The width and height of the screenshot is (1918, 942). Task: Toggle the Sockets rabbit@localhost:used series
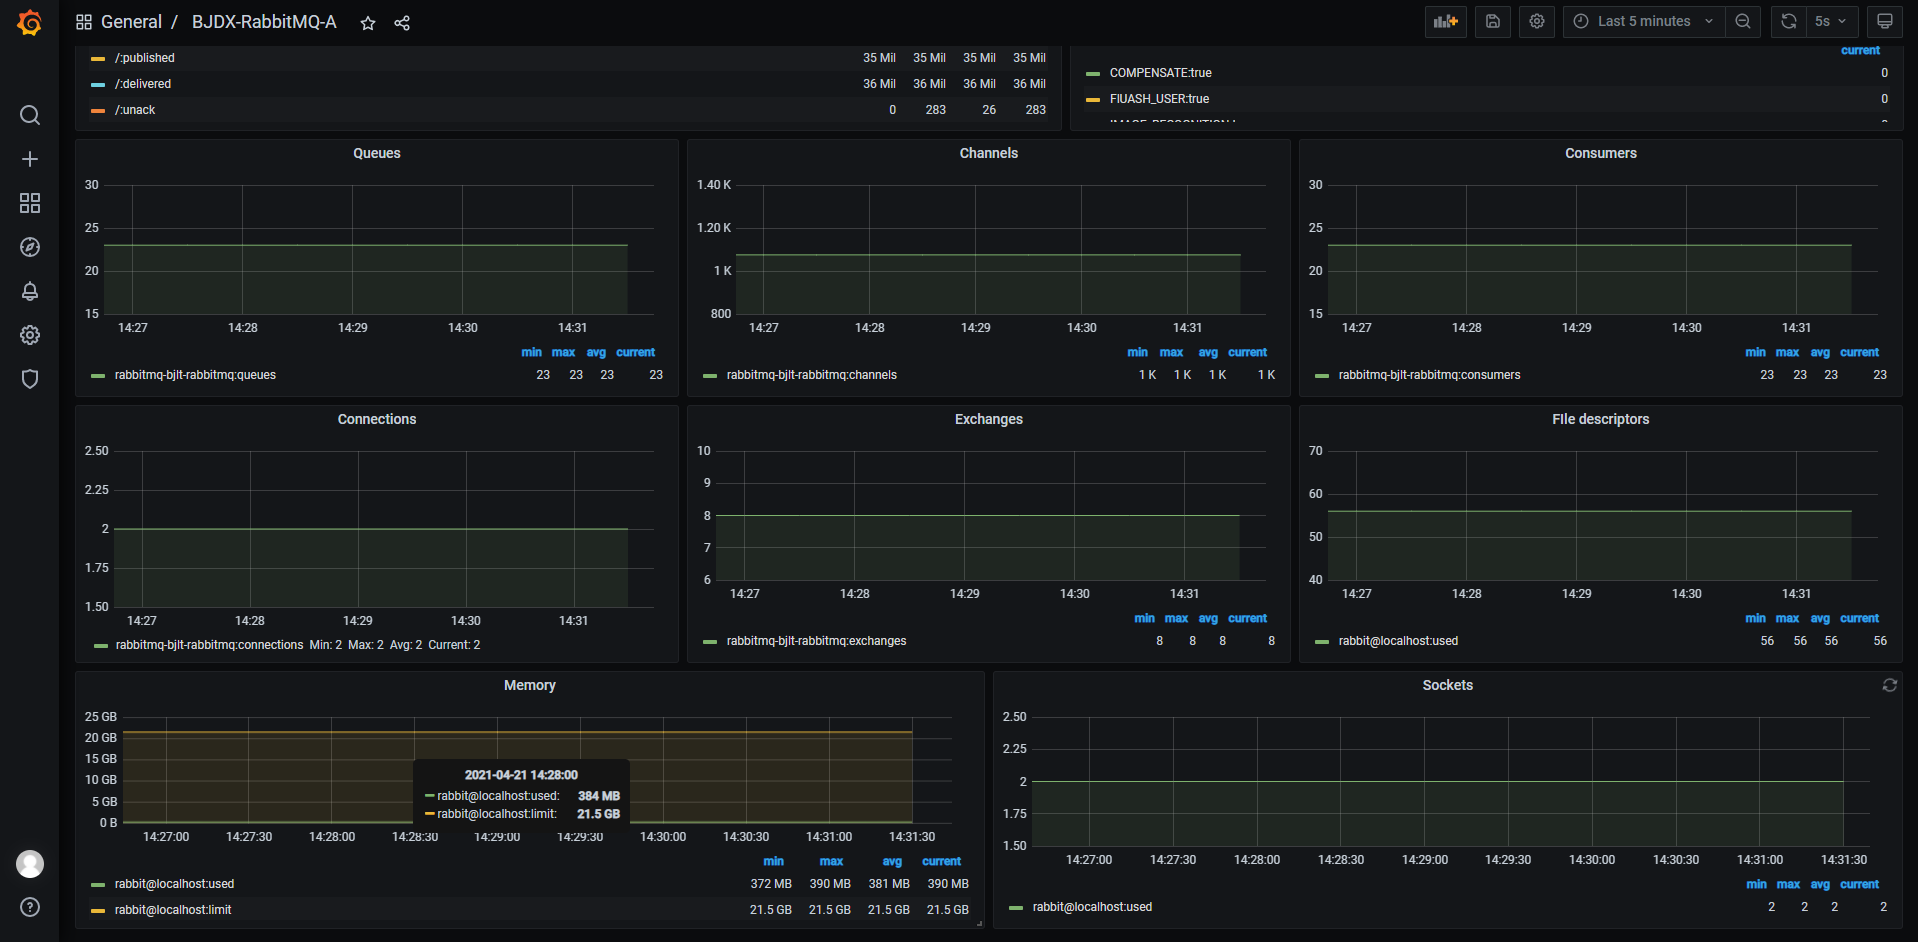pos(1092,907)
